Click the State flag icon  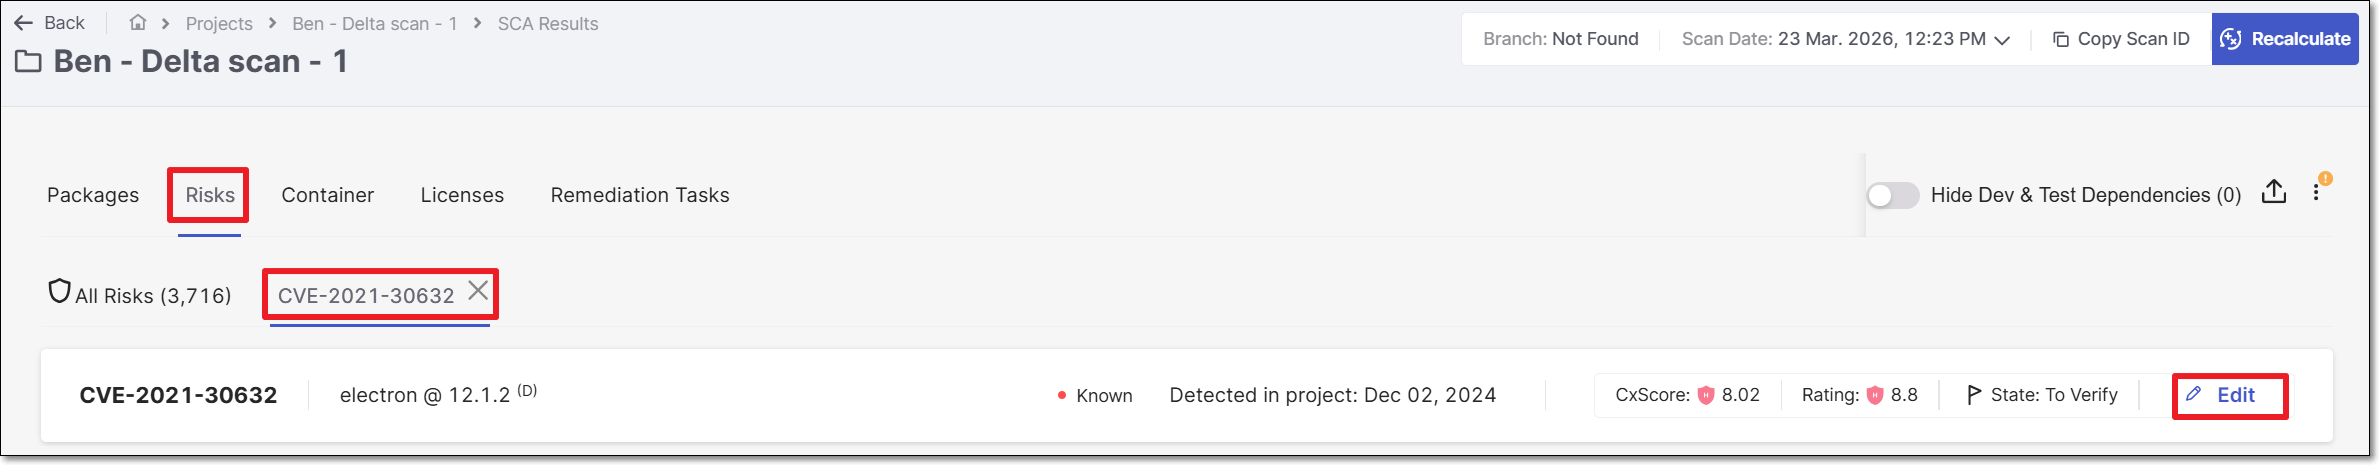1973,395
